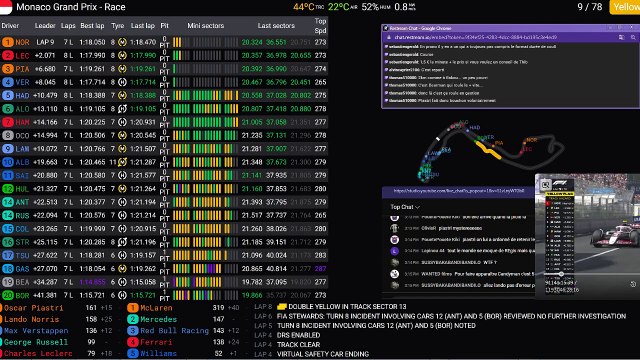Click the tyre compound icon in BOR row
Image resolution: width=640 pixels, height=360 pixels.
(122, 295)
